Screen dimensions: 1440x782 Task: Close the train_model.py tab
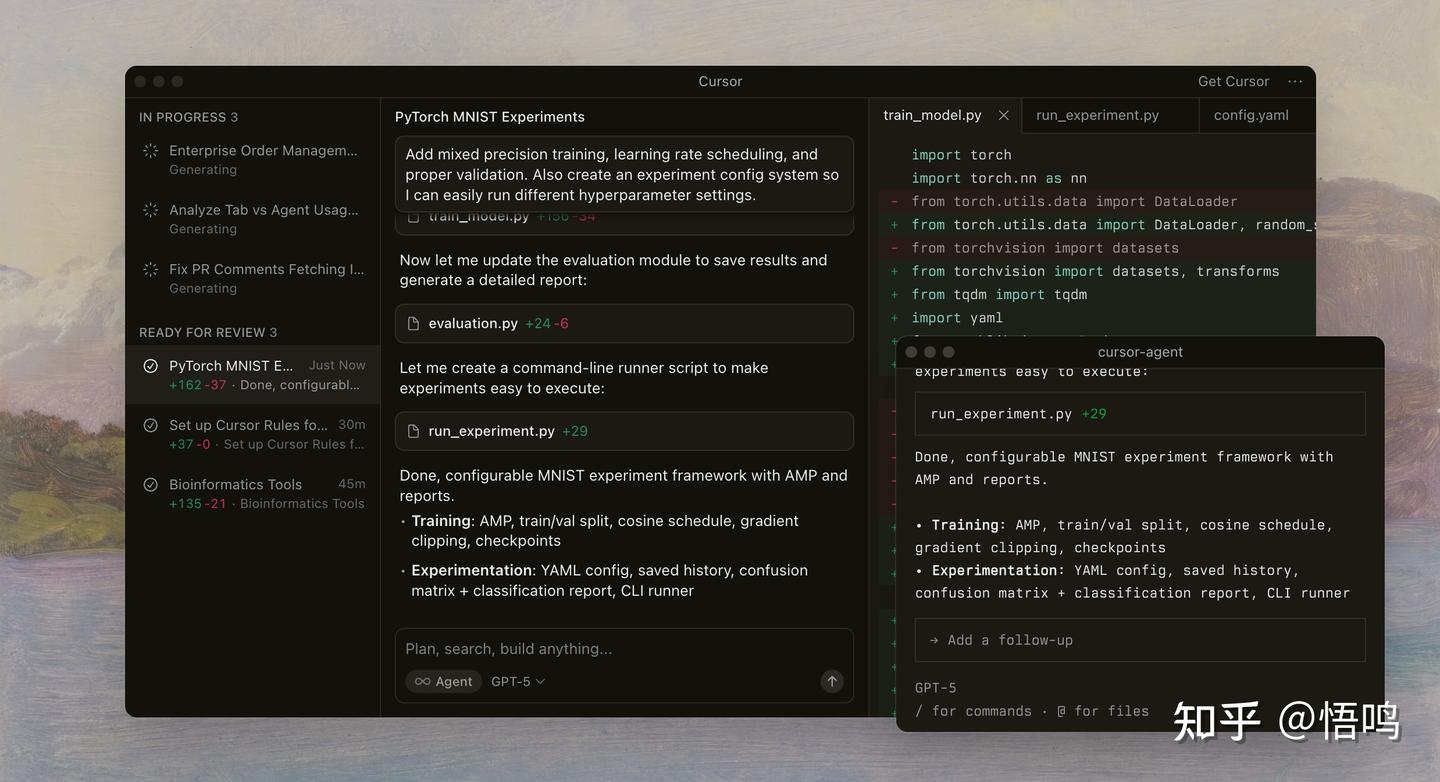[1003, 116]
